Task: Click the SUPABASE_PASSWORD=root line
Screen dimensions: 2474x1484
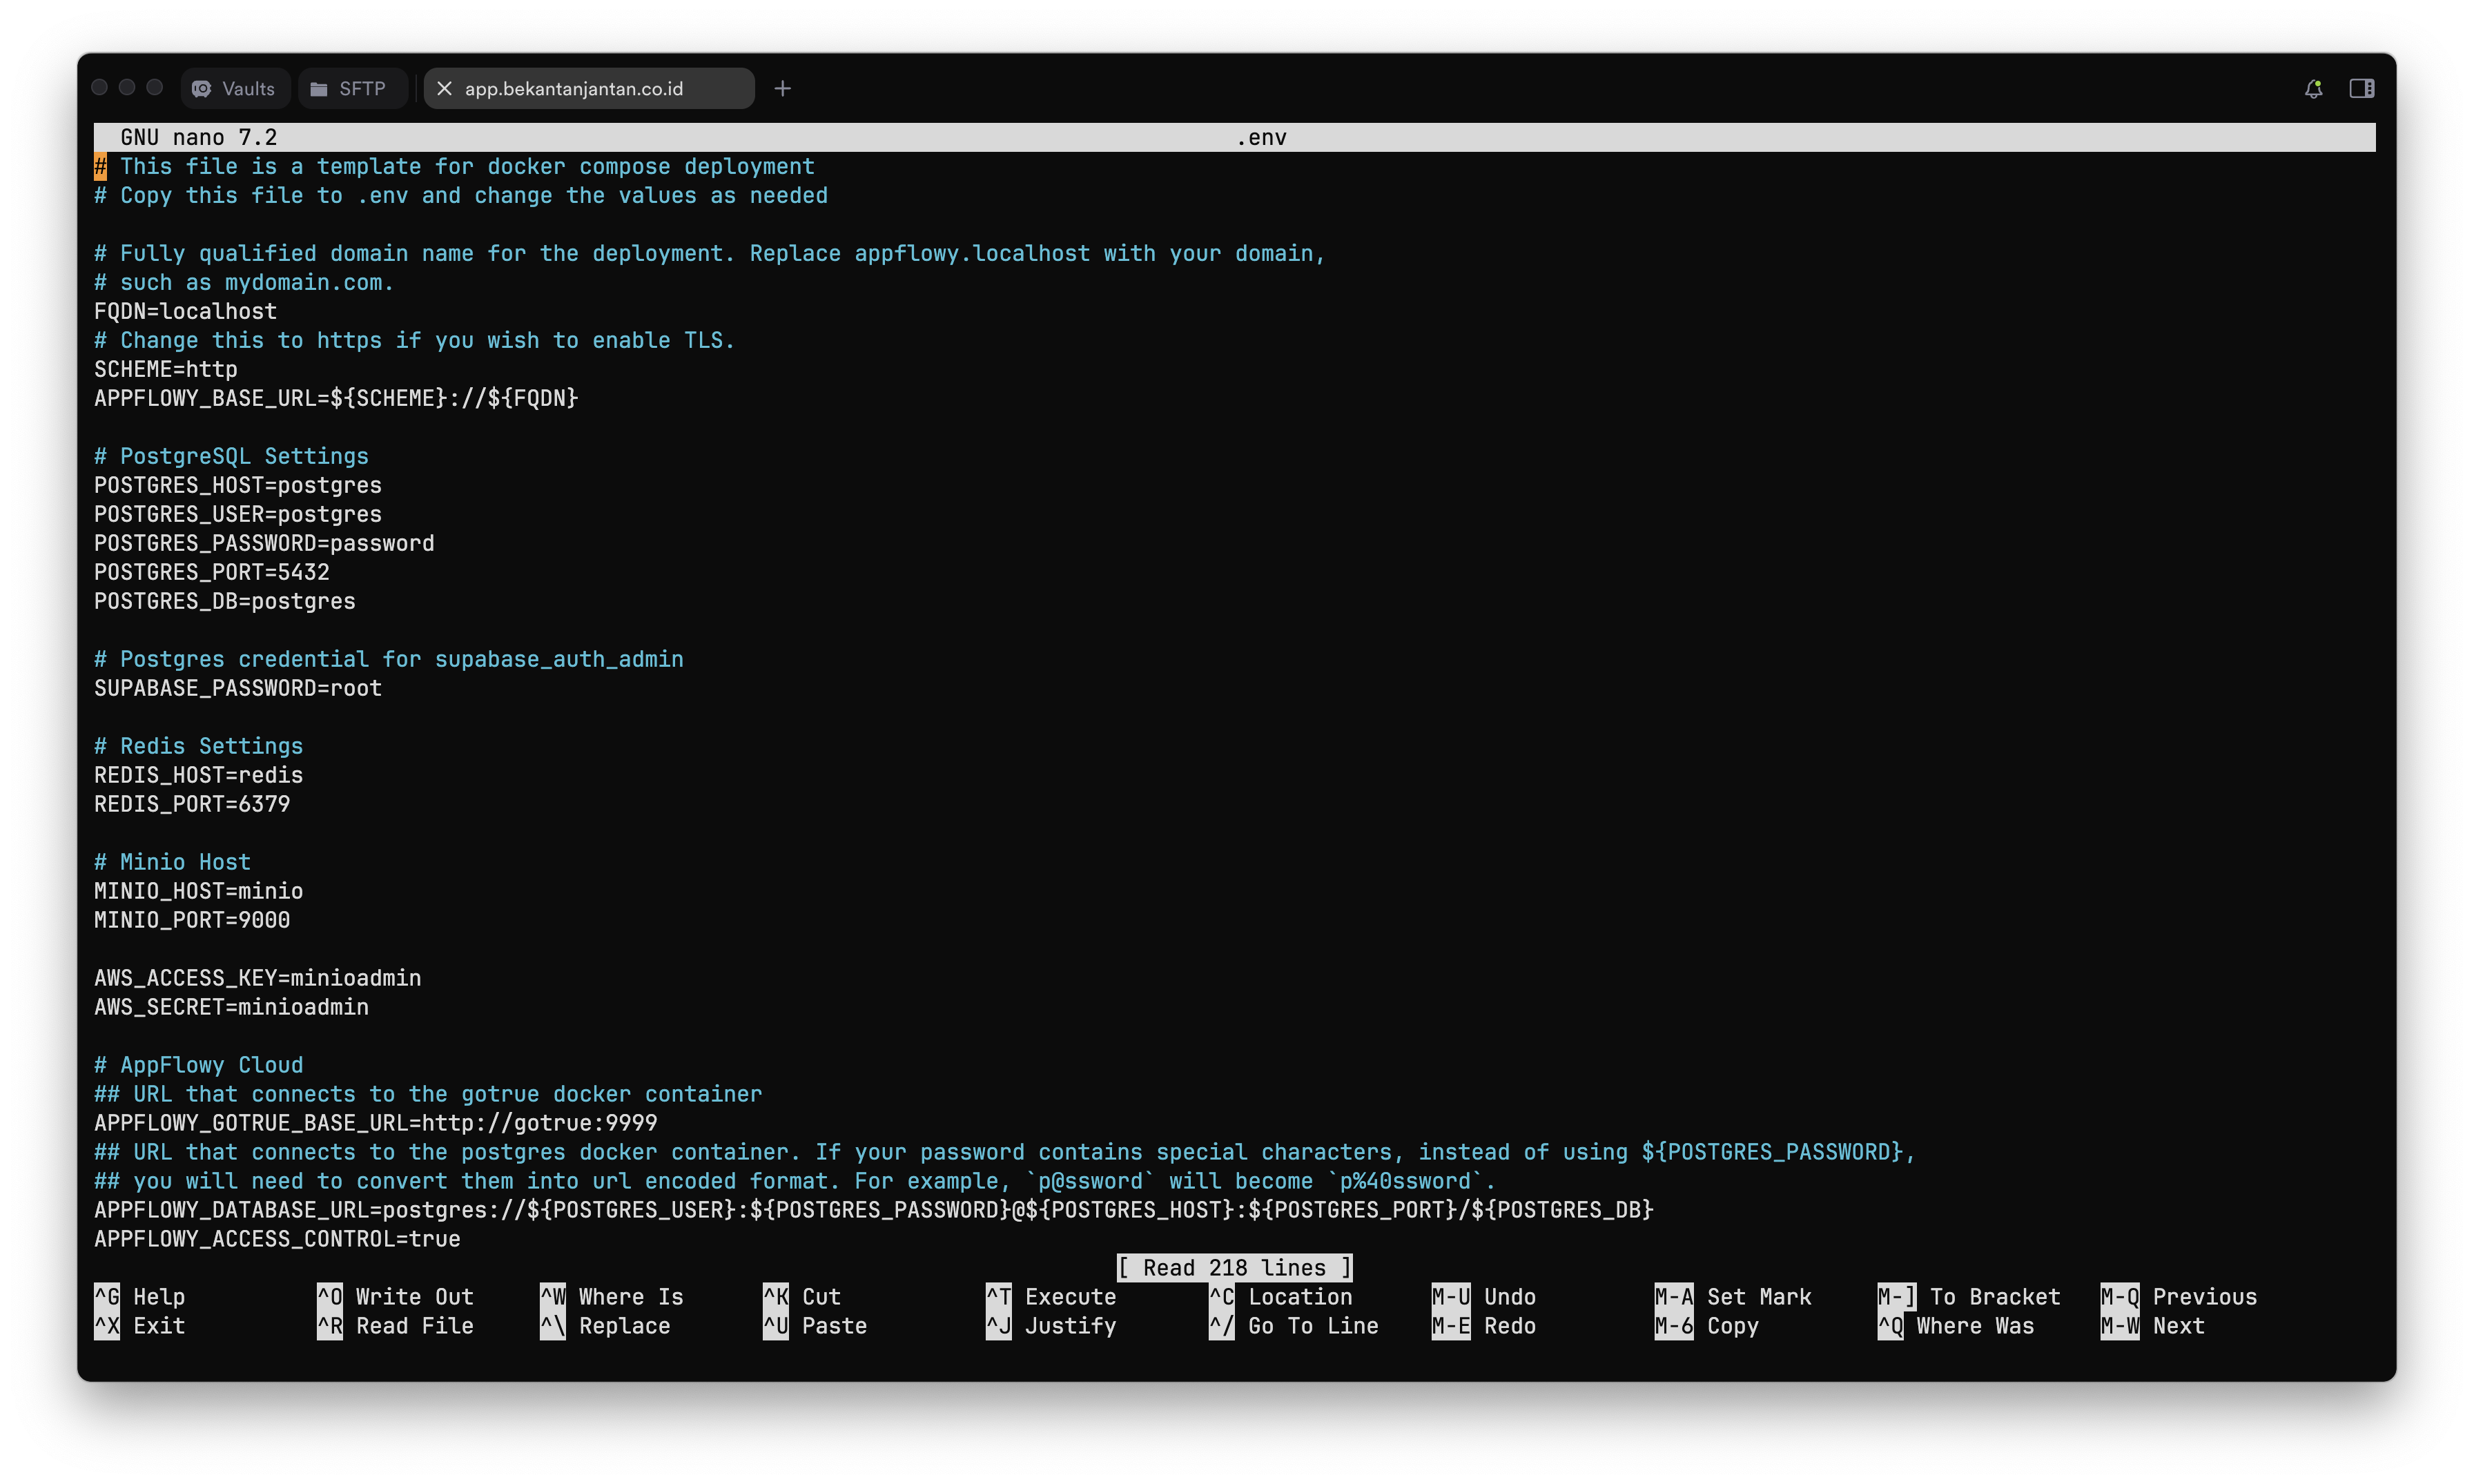Action: [238, 688]
